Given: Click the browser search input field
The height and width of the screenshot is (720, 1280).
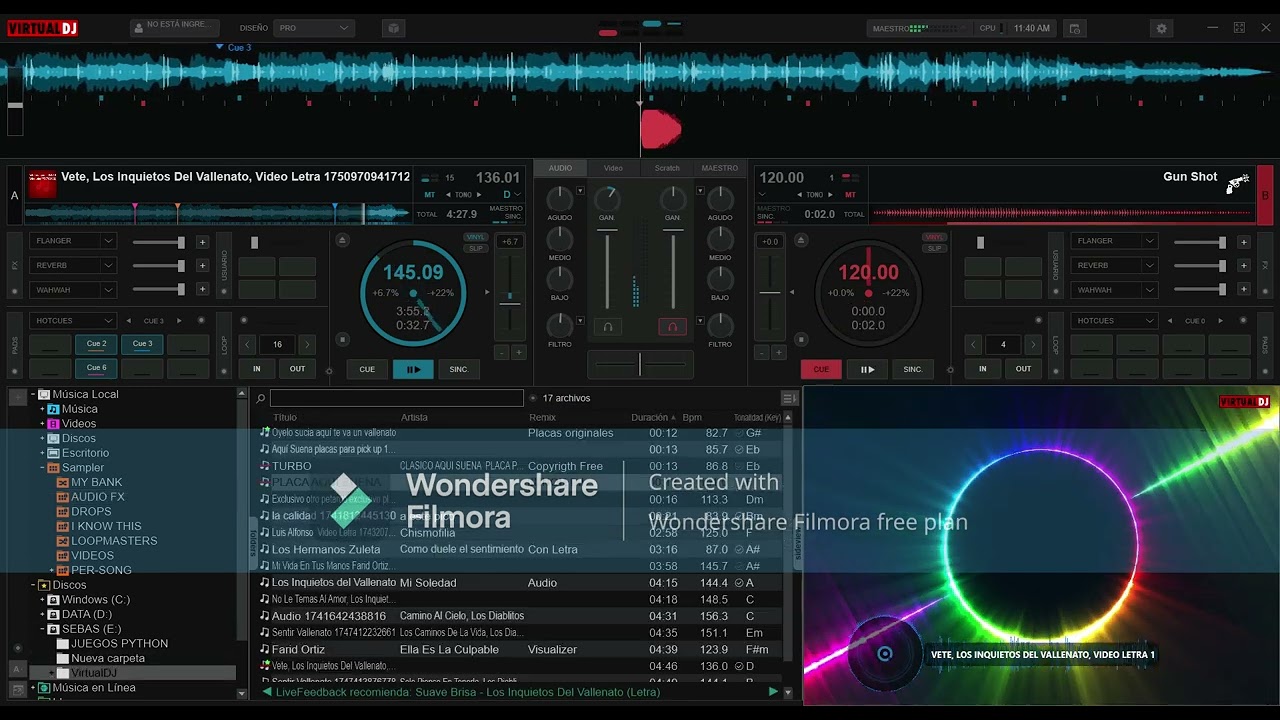Looking at the screenshot, I should coord(397,398).
